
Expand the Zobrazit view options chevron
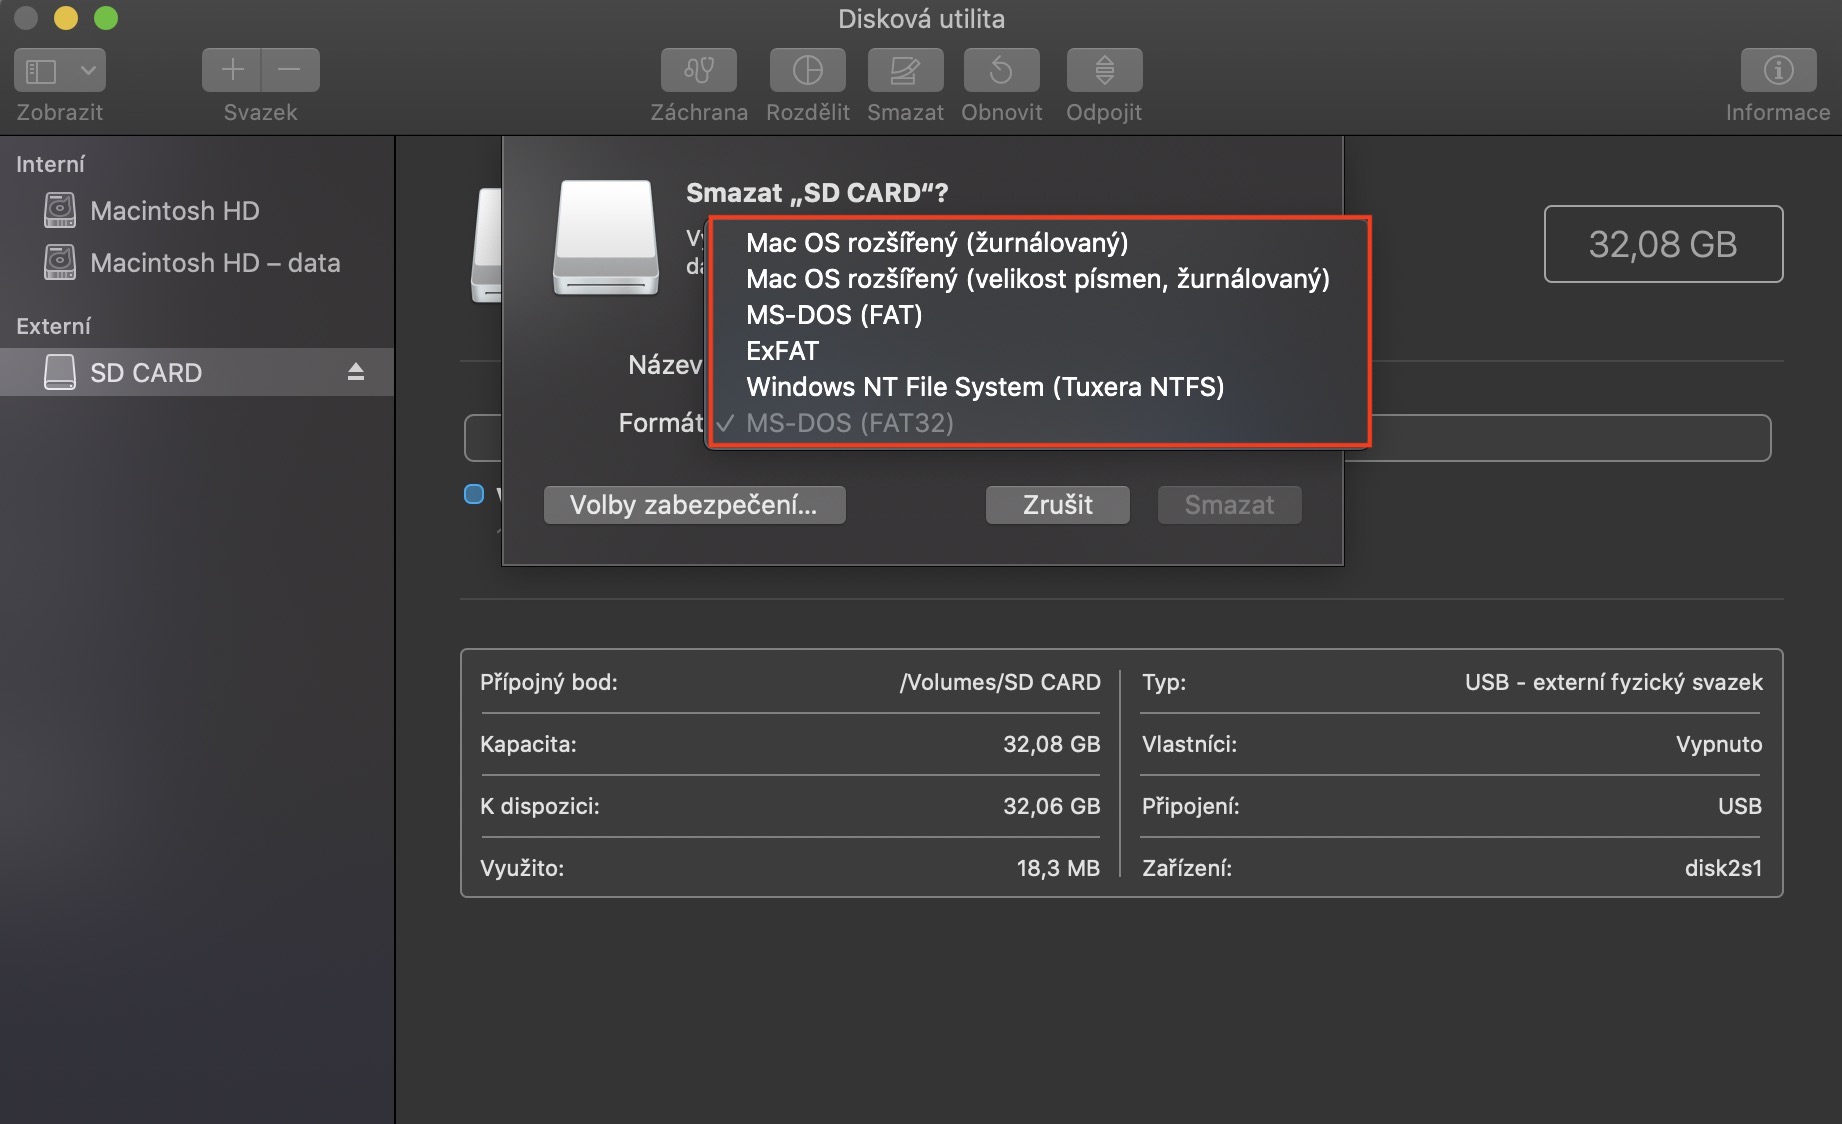(88, 70)
